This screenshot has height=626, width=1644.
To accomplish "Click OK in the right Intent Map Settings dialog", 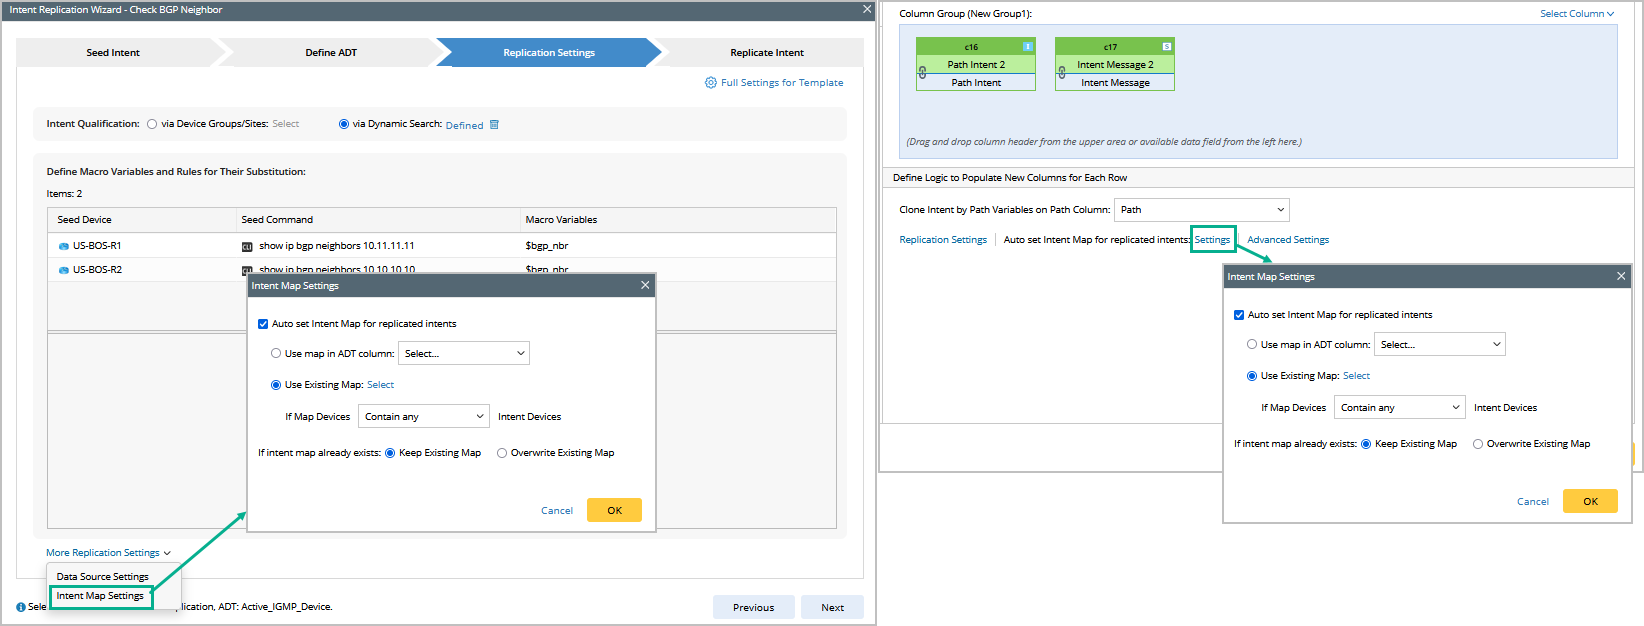I will point(1590,501).
